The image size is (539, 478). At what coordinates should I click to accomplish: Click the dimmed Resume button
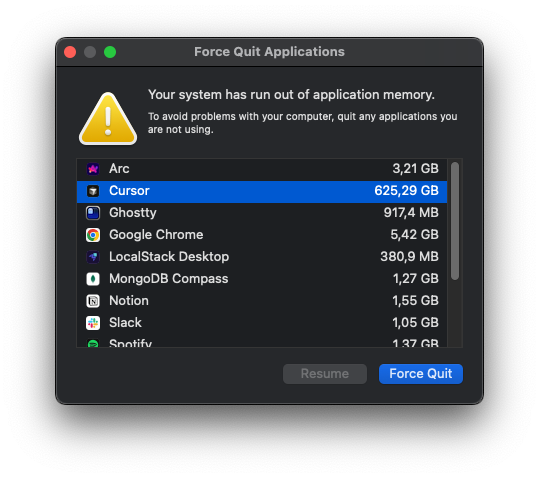(325, 374)
